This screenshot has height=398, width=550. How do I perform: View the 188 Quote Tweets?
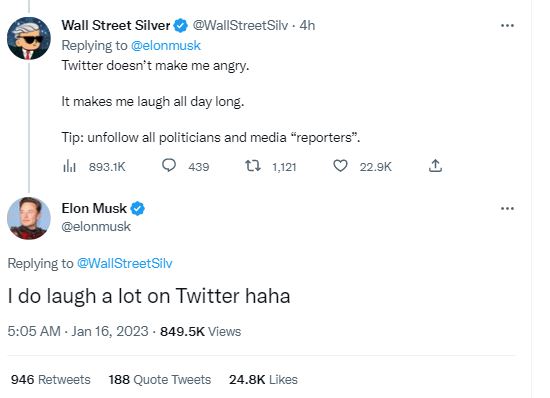[160, 379]
